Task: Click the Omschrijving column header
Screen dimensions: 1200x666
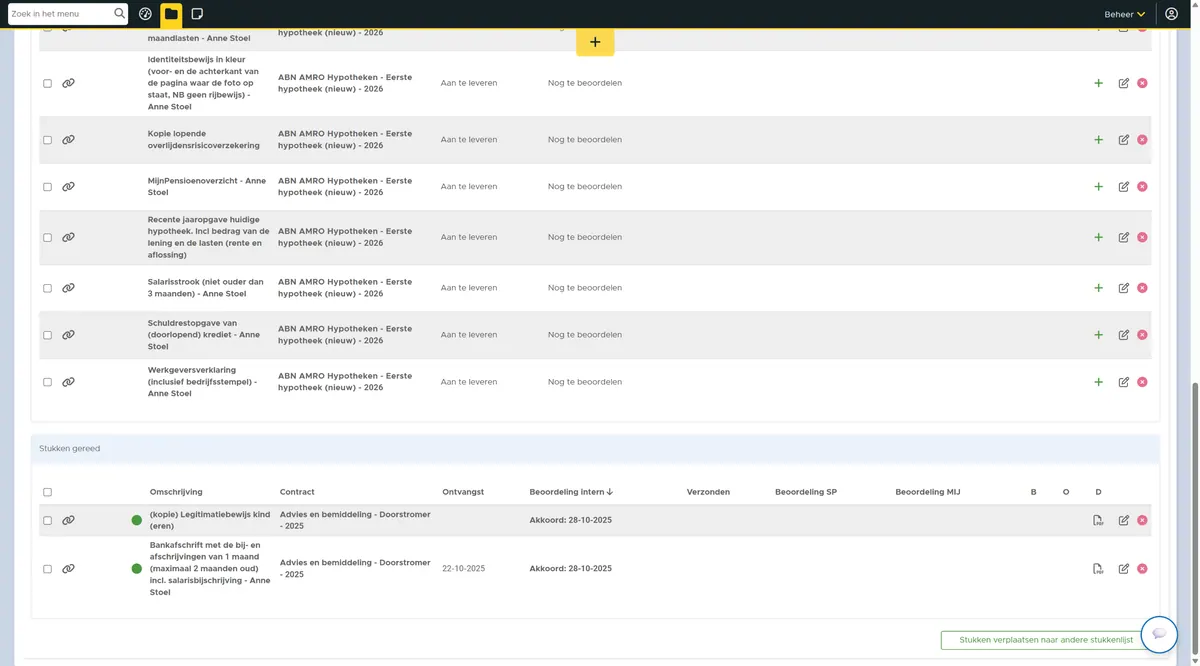Action: pyautogui.click(x=176, y=492)
